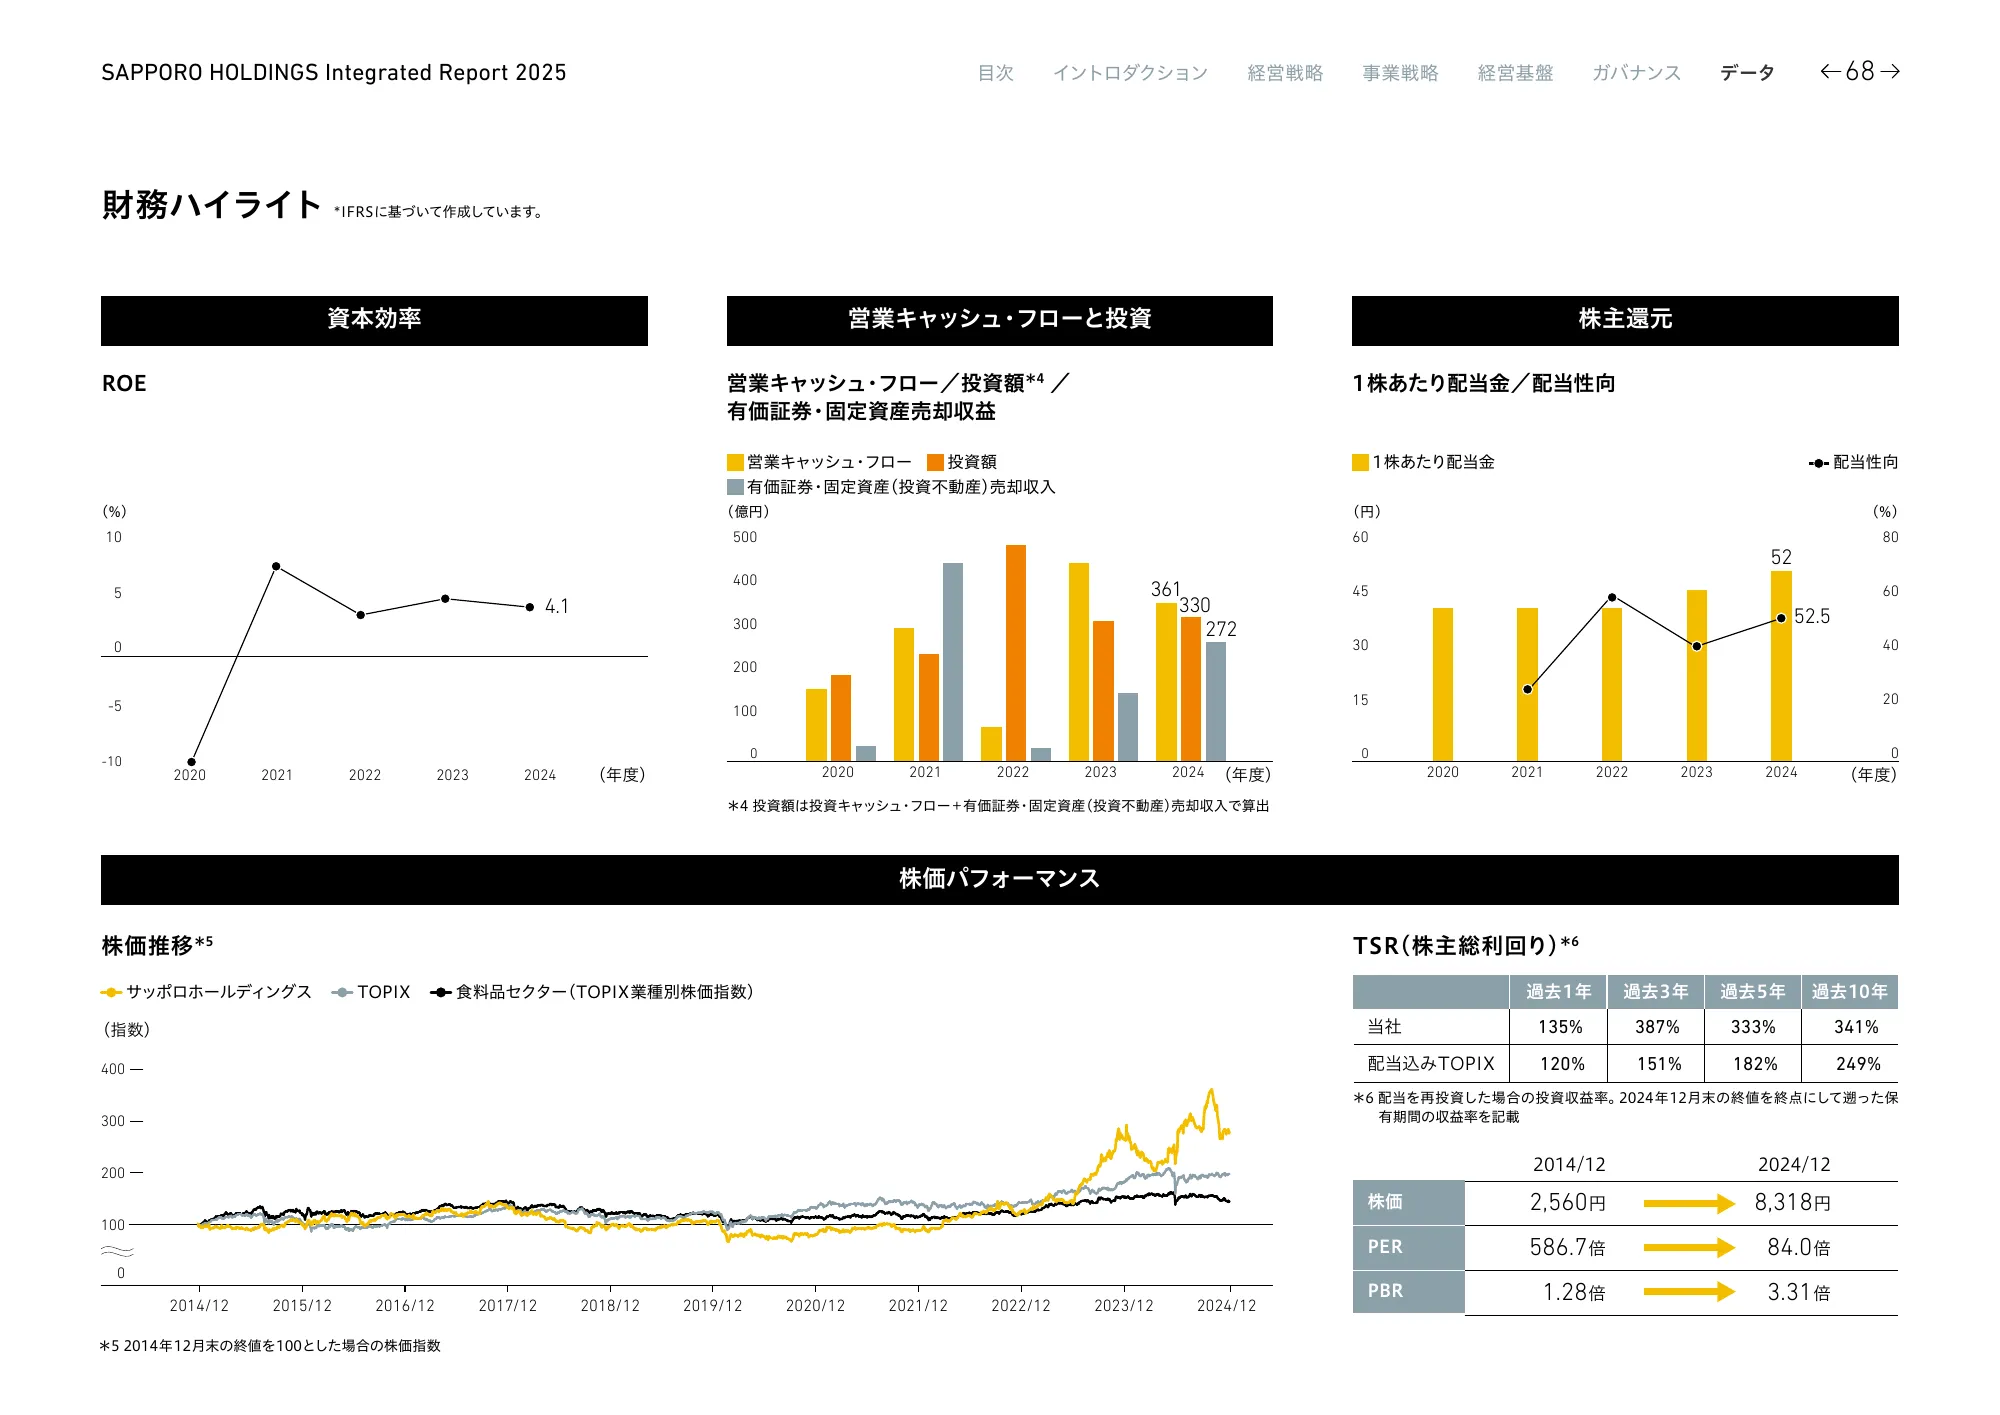
Task: Click the gray 有価証券 legend swatch
Action: 735,487
